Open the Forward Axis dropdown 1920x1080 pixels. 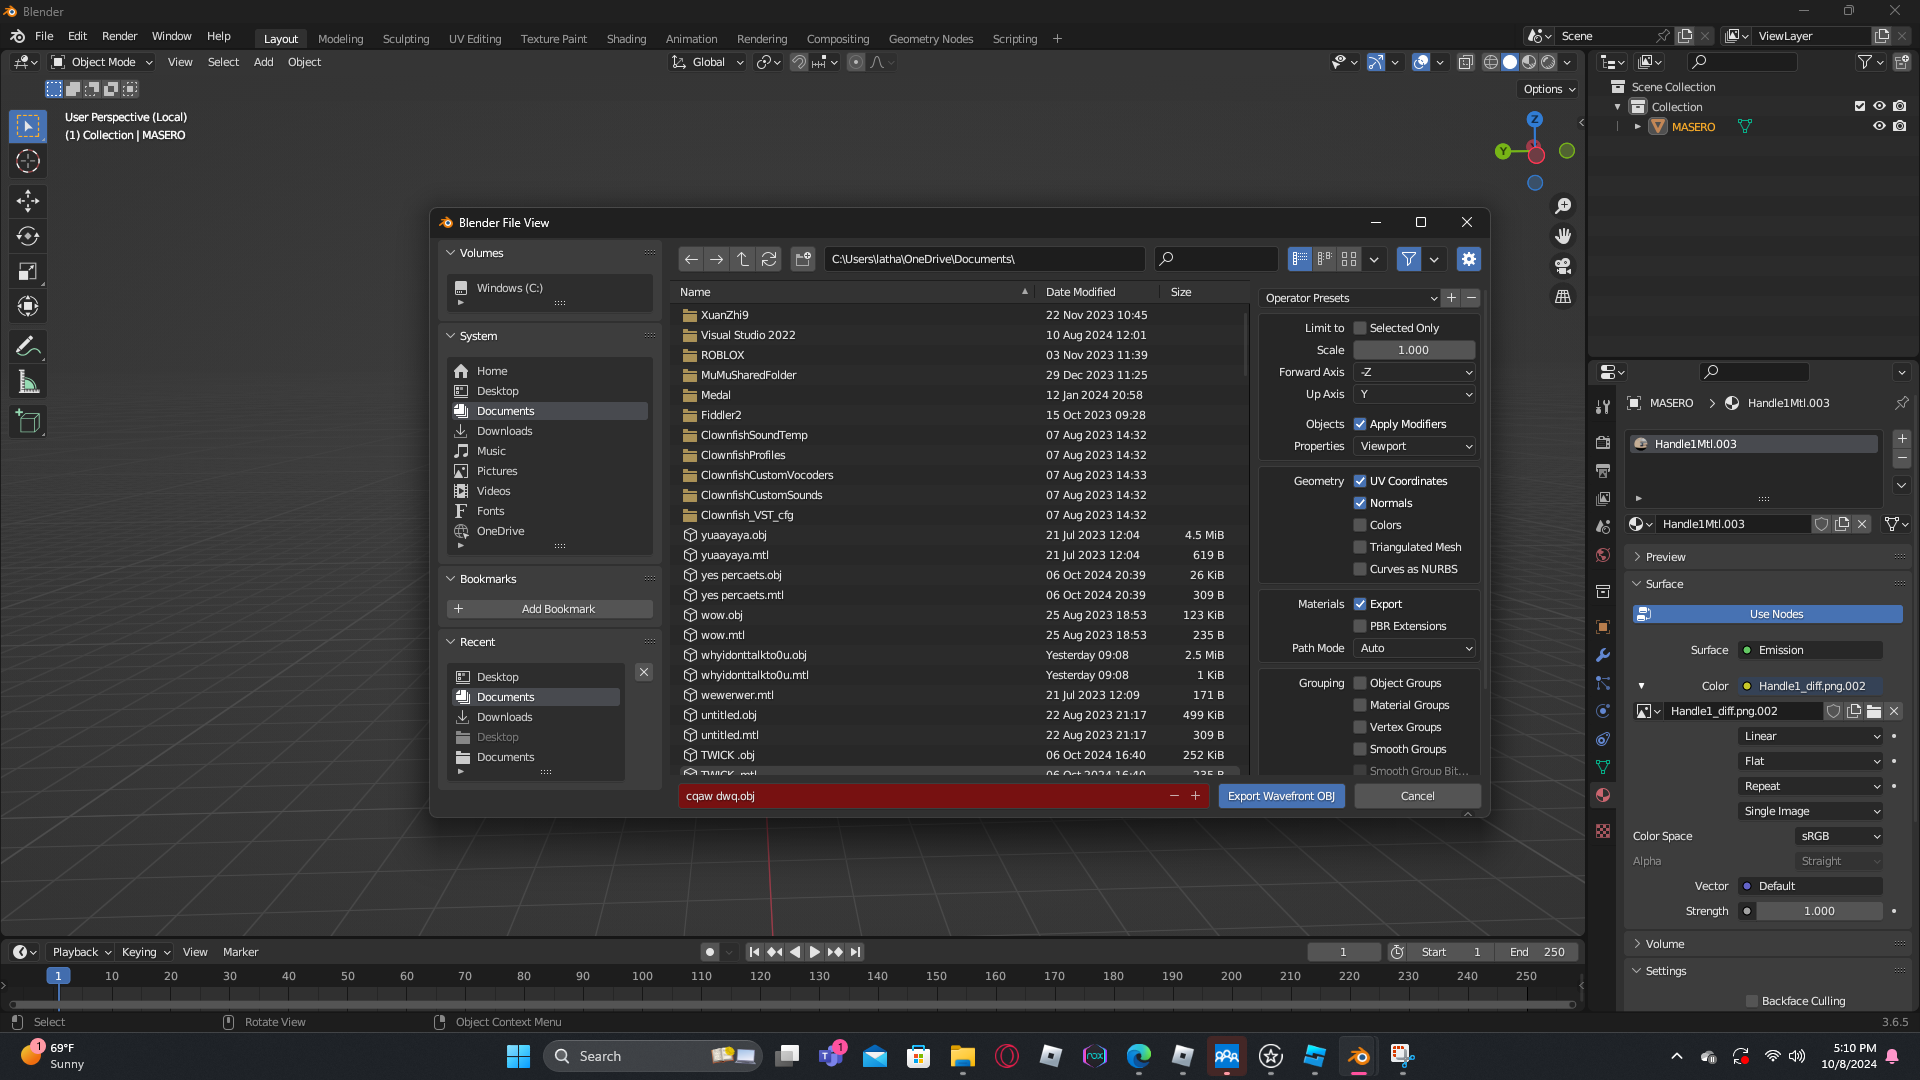(x=1415, y=372)
